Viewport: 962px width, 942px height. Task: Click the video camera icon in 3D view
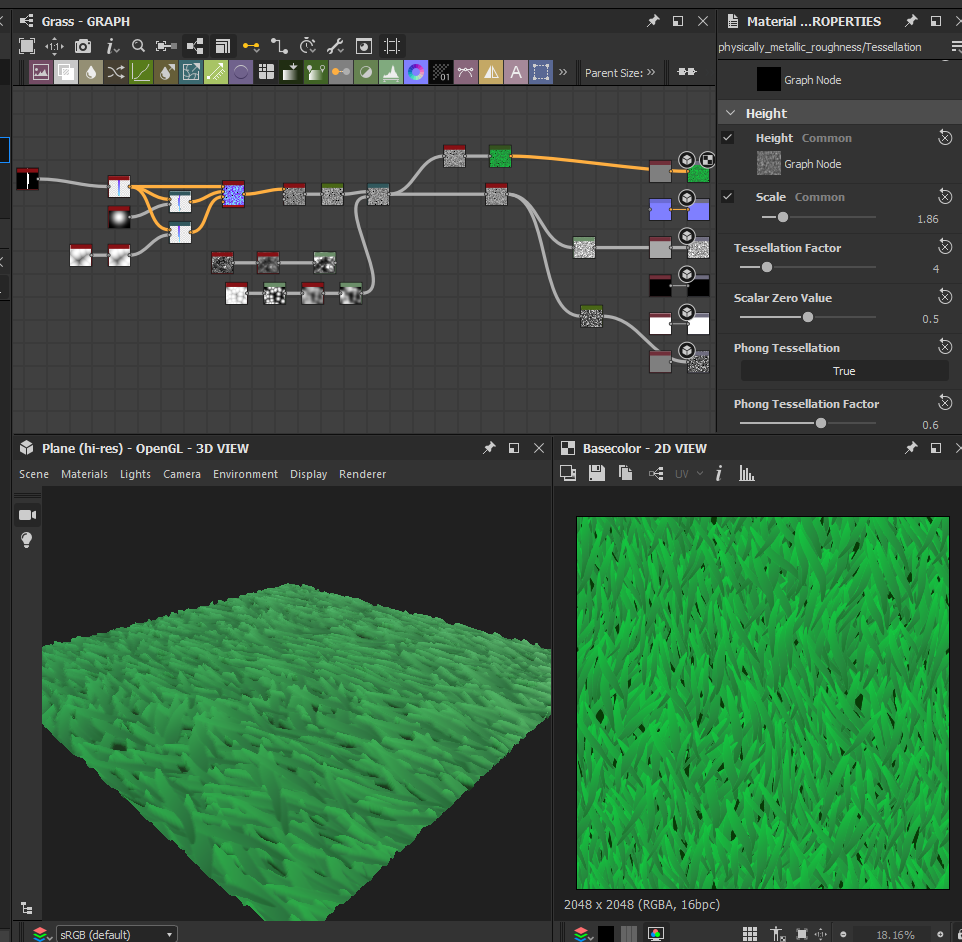click(27, 515)
